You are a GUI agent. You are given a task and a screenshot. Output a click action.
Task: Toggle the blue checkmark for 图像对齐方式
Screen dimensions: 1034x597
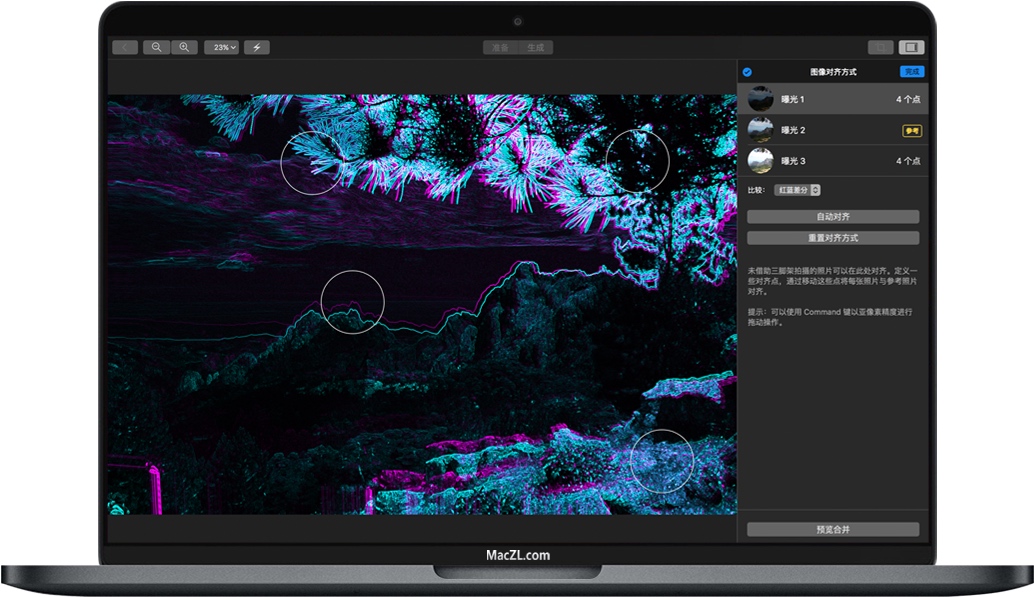[x=748, y=71]
